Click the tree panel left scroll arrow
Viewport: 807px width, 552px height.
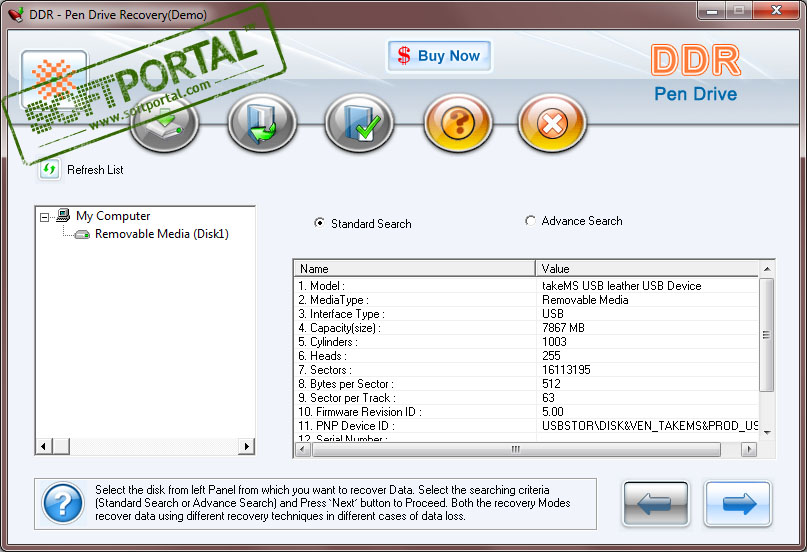[44, 447]
